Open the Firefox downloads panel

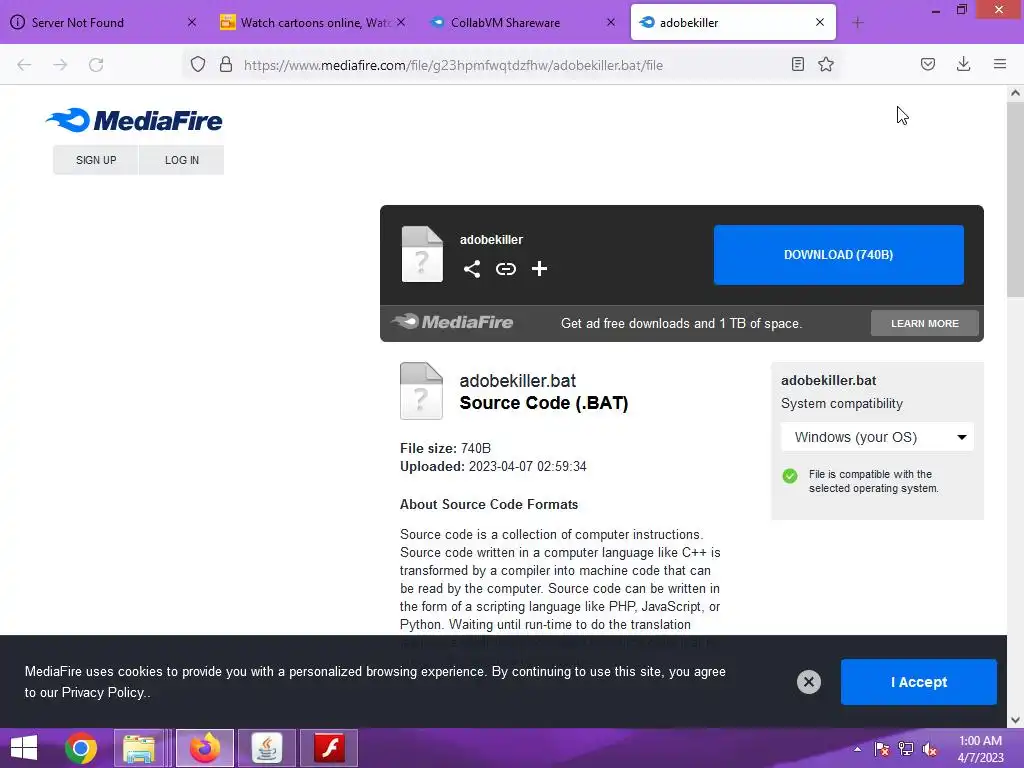pyautogui.click(x=963, y=64)
